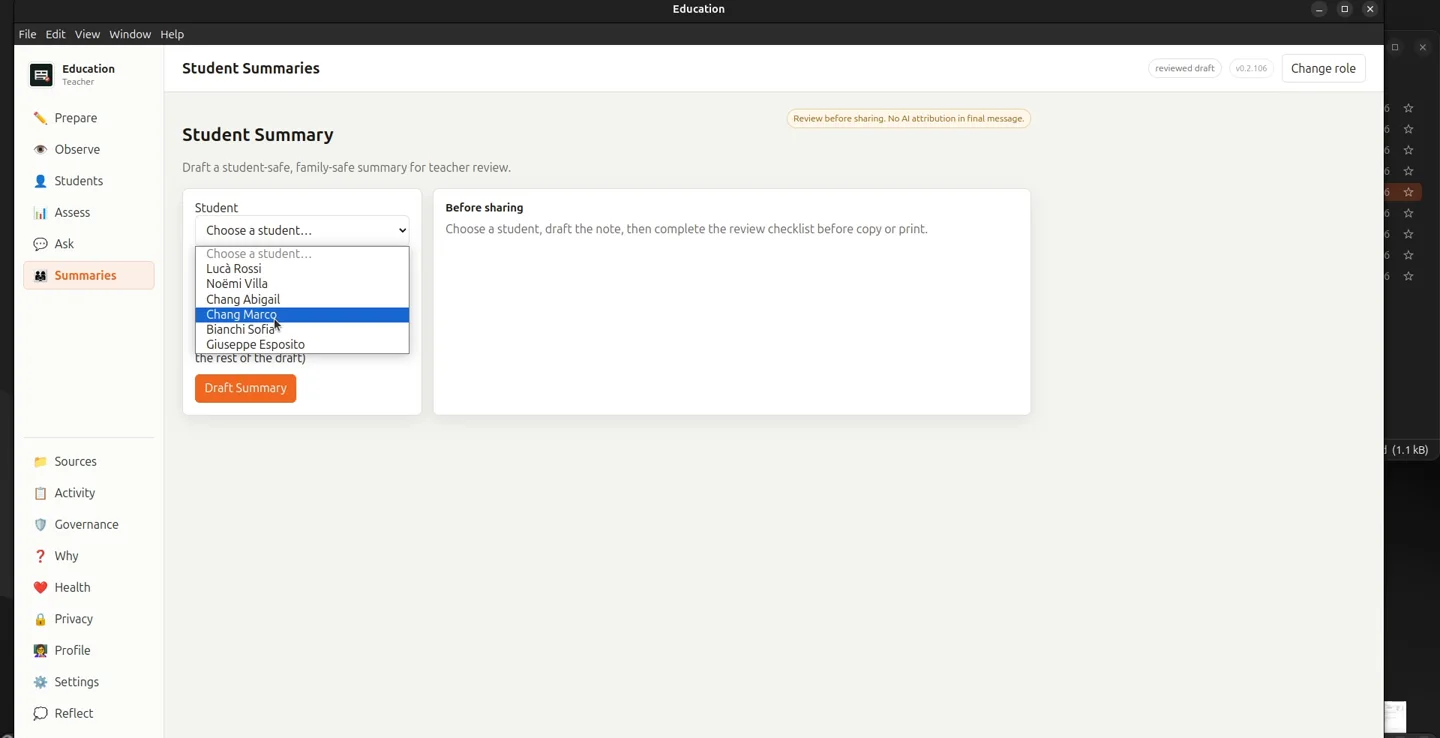Pick Bianchi Sofia from the dropdown
Image resolution: width=1440 pixels, height=738 pixels.
click(x=302, y=329)
